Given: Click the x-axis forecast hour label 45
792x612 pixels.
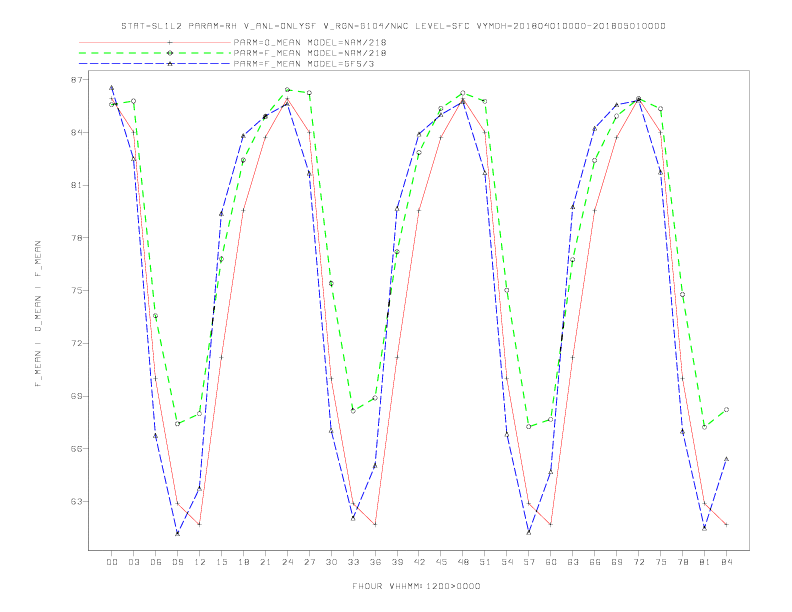Looking at the screenshot, I should (x=441, y=562).
